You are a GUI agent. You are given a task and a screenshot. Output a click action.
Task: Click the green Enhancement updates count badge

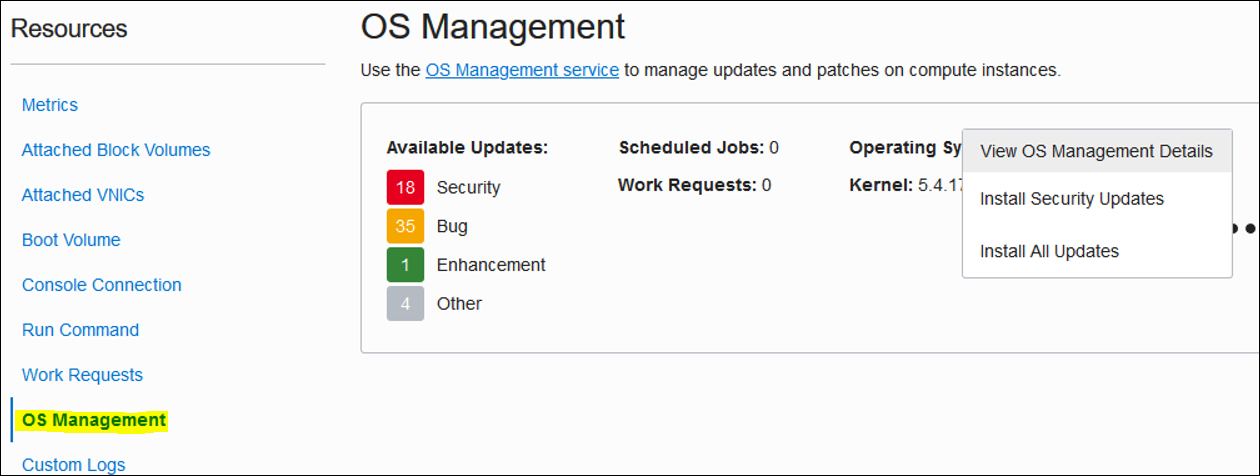tap(405, 265)
